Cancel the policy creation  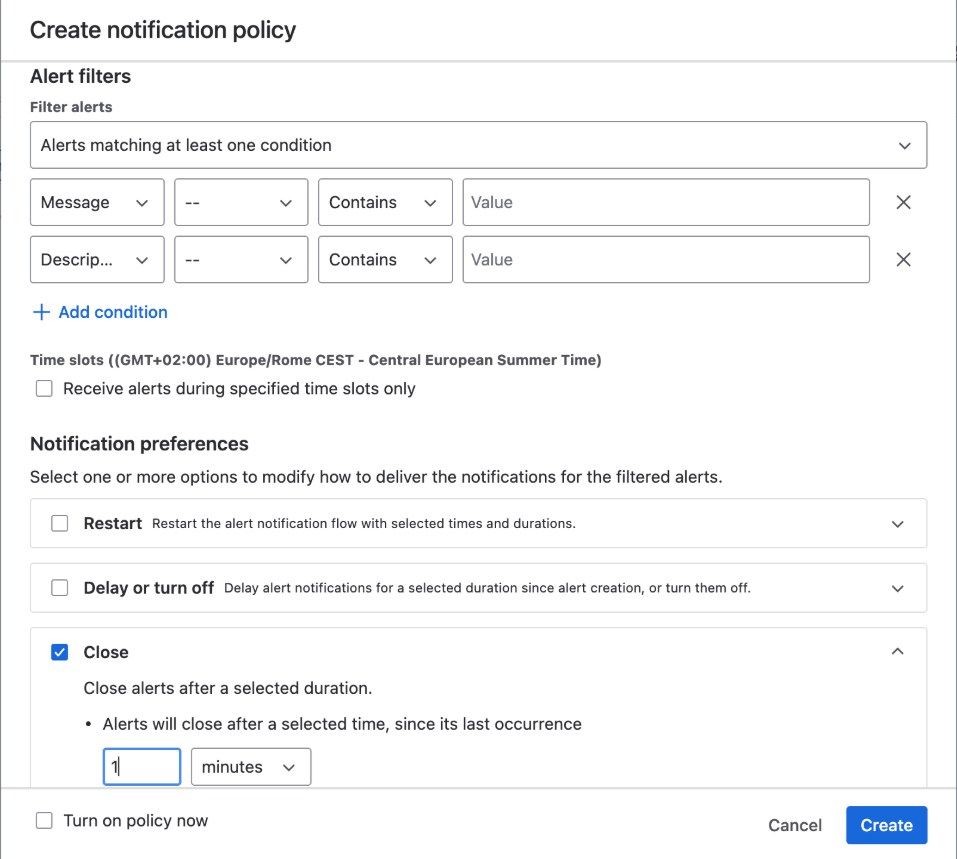(x=795, y=825)
